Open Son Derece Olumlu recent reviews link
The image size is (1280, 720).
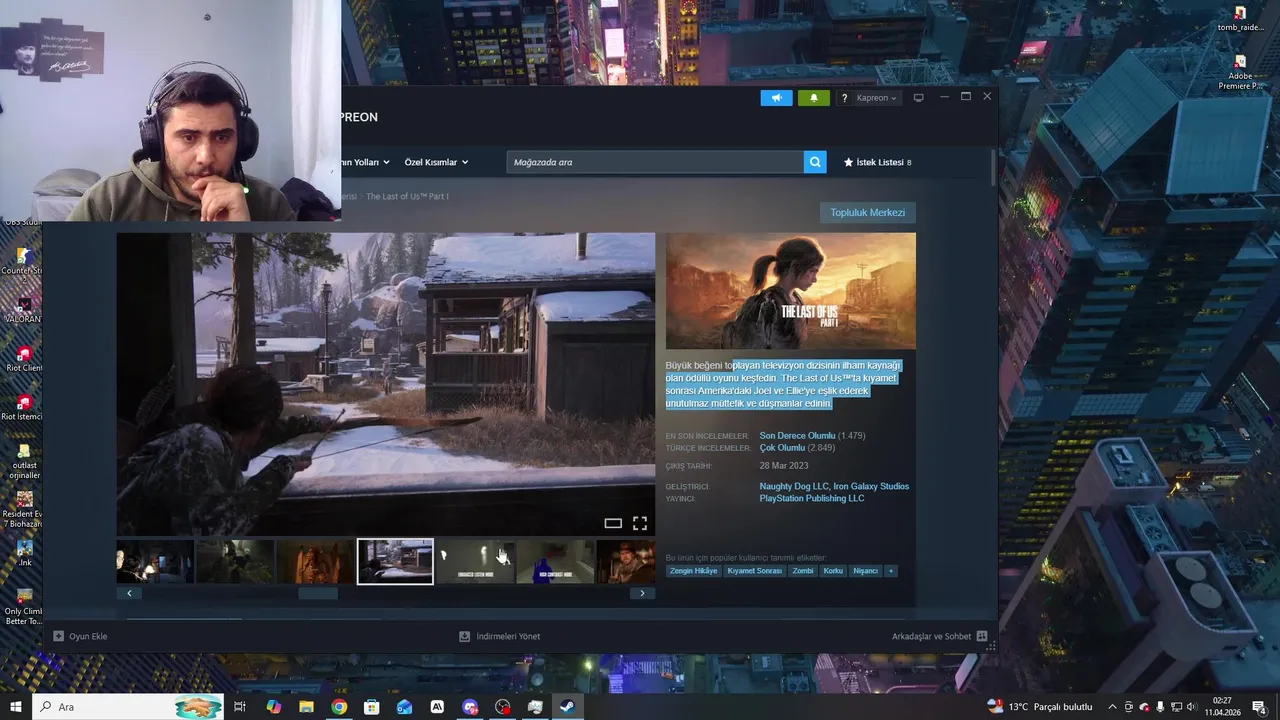(x=797, y=436)
